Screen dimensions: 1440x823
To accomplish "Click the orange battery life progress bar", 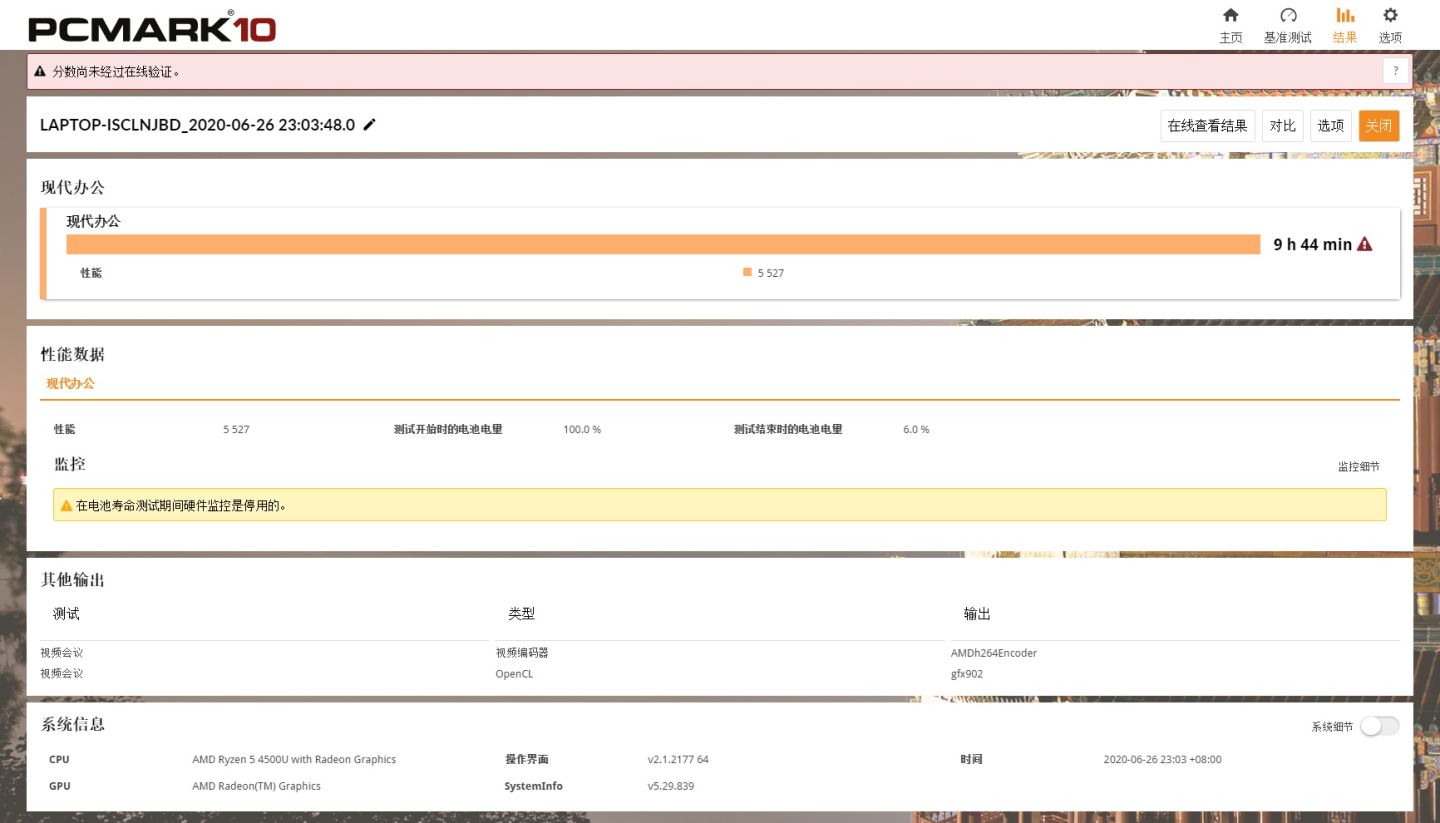I will click(660, 243).
